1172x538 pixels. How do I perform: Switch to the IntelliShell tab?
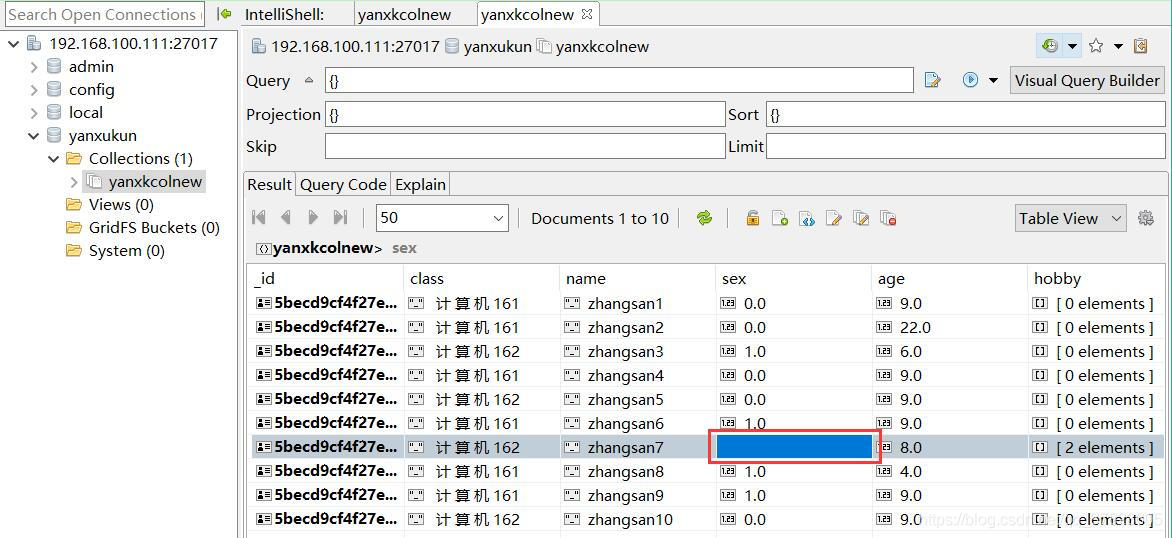[285, 14]
